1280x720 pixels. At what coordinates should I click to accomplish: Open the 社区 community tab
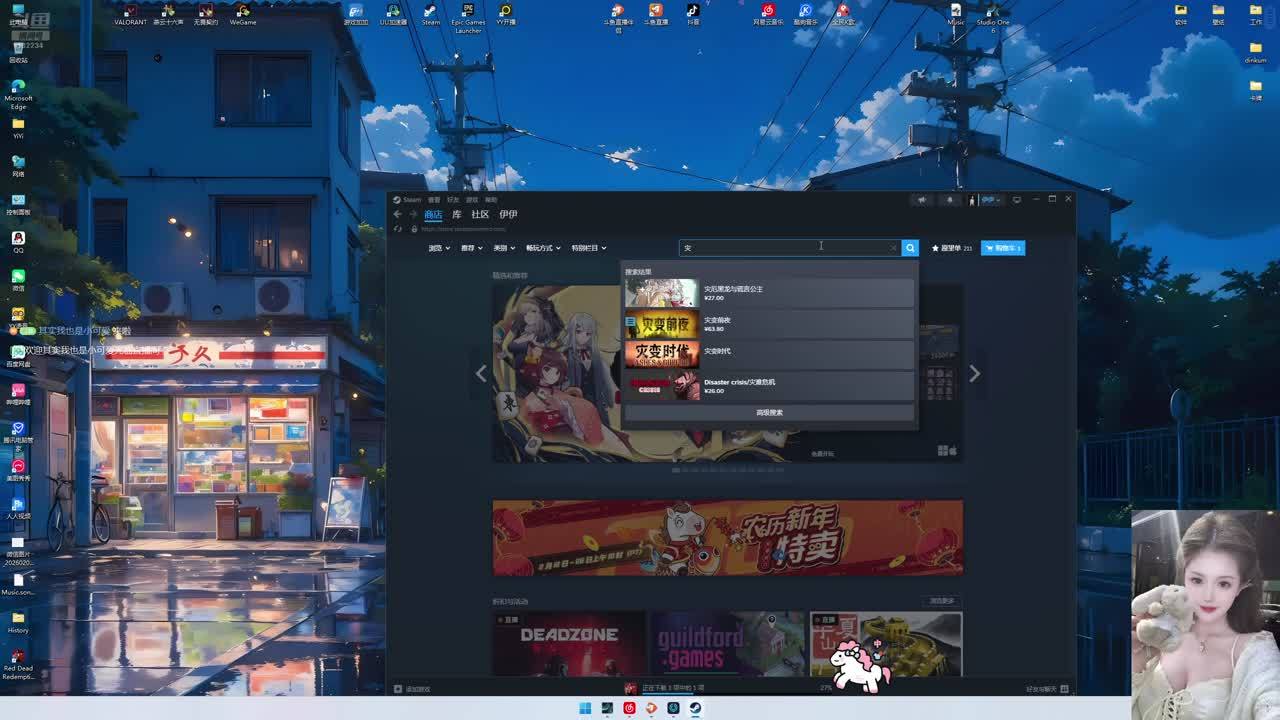(x=480, y=214)
